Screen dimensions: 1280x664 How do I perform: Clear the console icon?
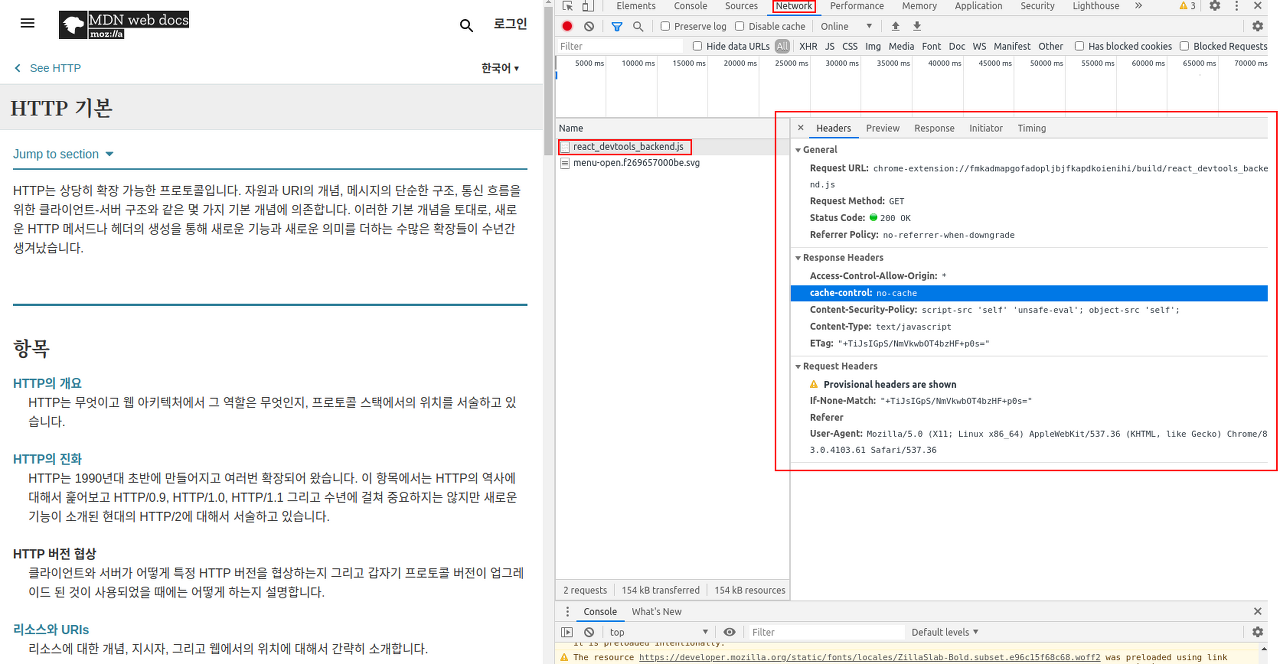pos(589,632)
